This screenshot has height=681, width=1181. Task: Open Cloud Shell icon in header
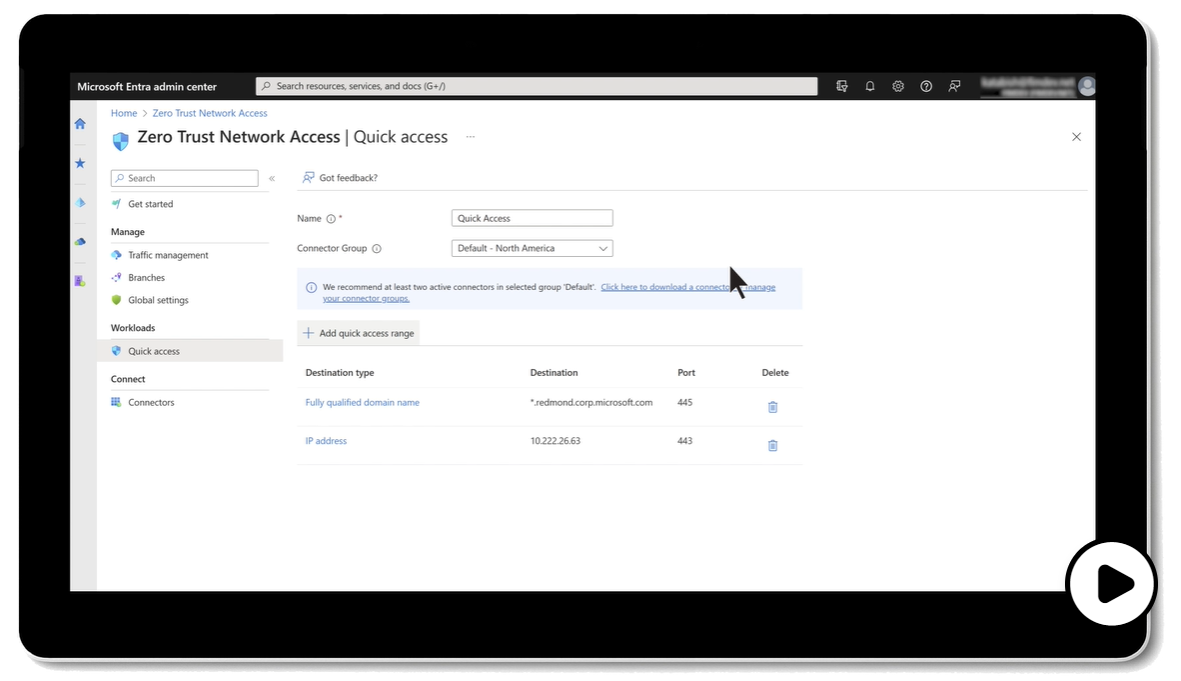coord(842,87)
